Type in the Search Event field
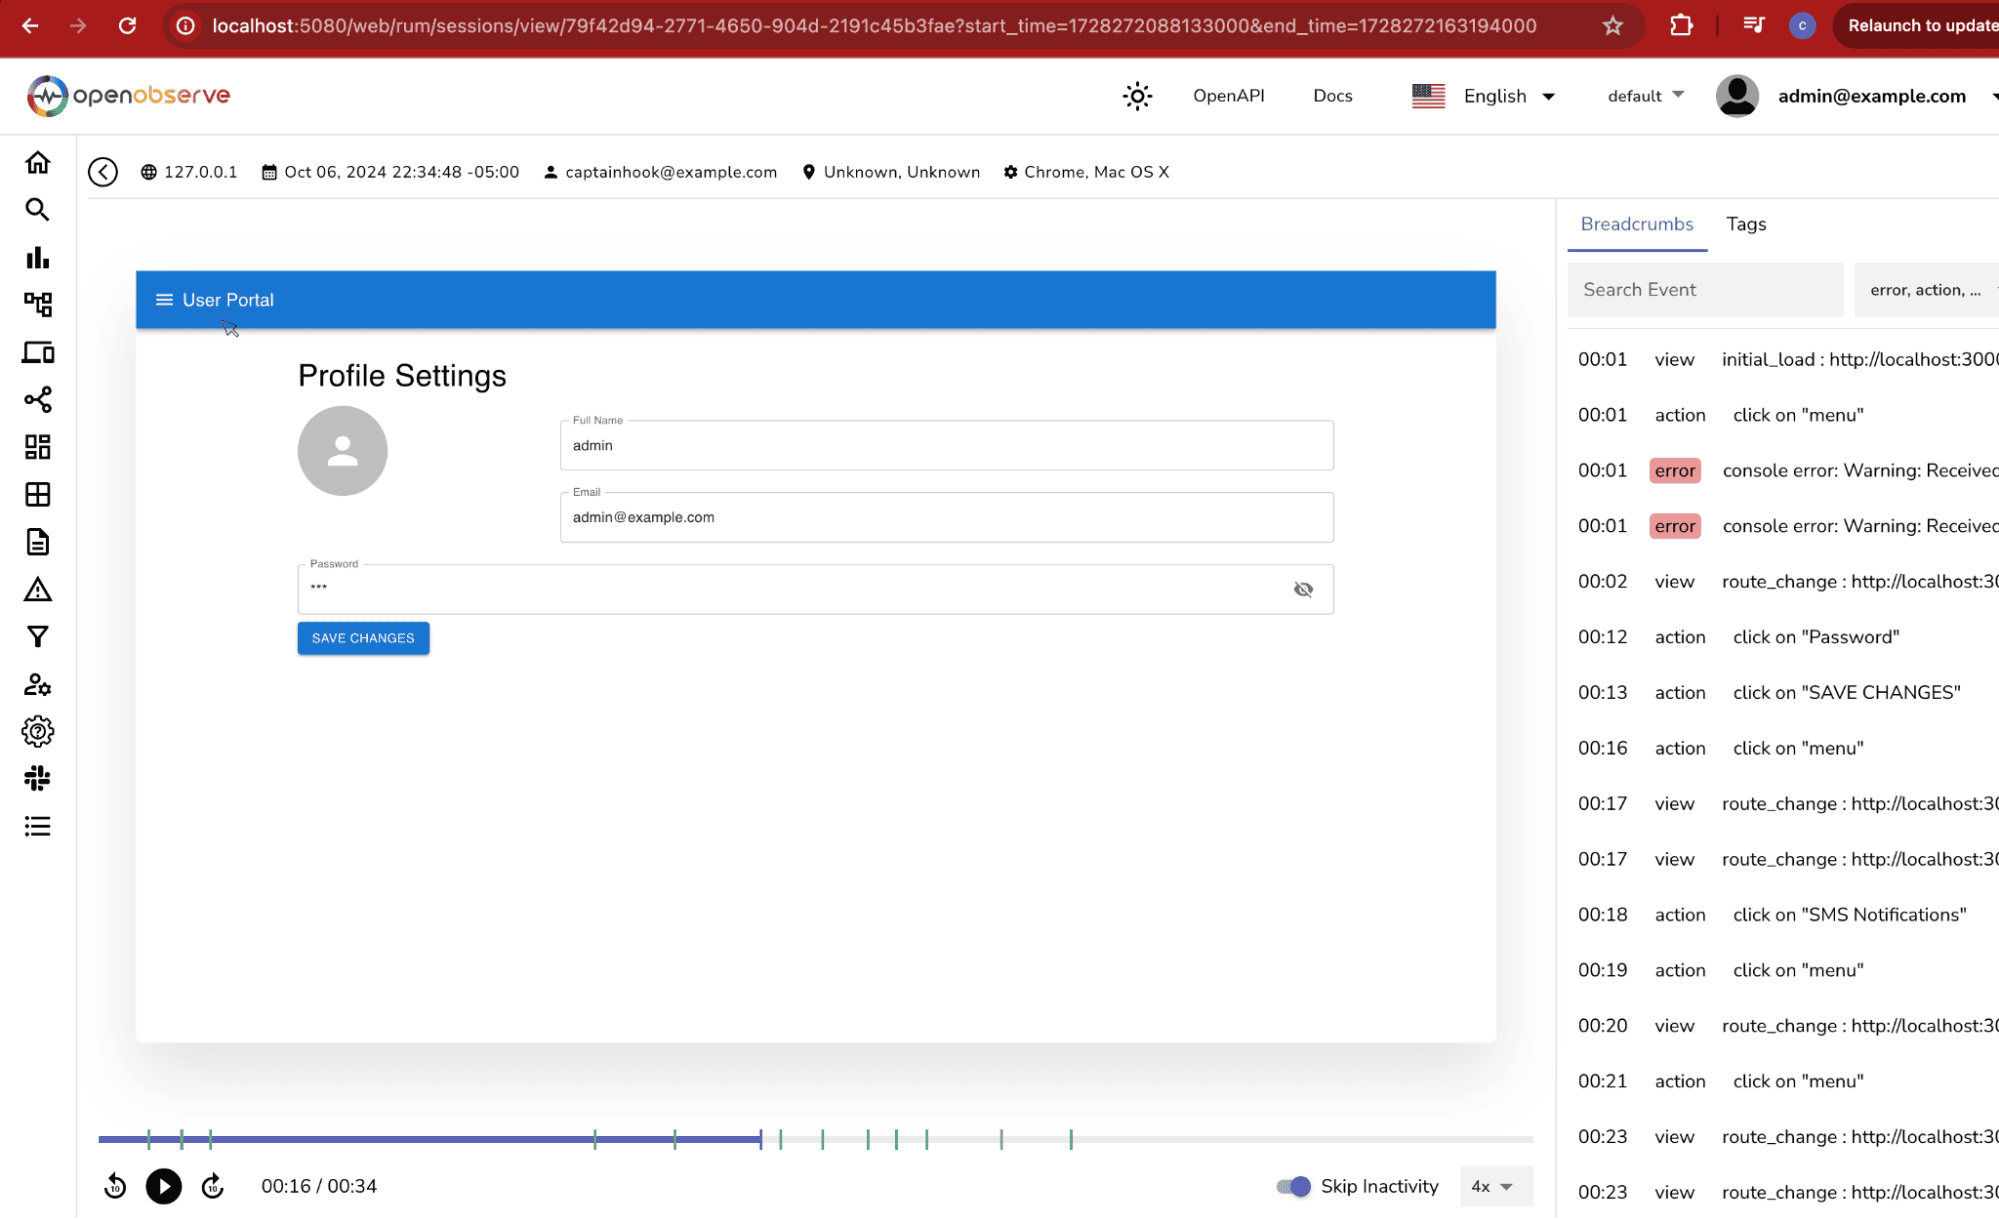The image size is (1999, 1220). coord(1704,289)
